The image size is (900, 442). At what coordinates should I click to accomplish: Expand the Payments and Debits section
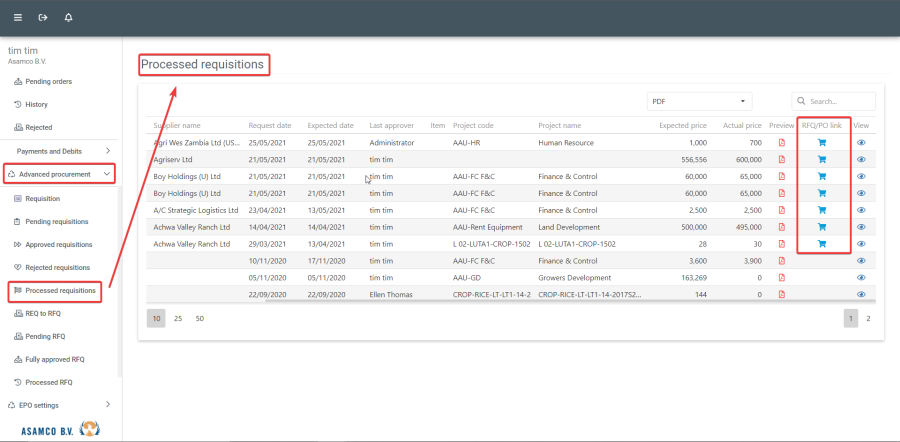[60, 151]
